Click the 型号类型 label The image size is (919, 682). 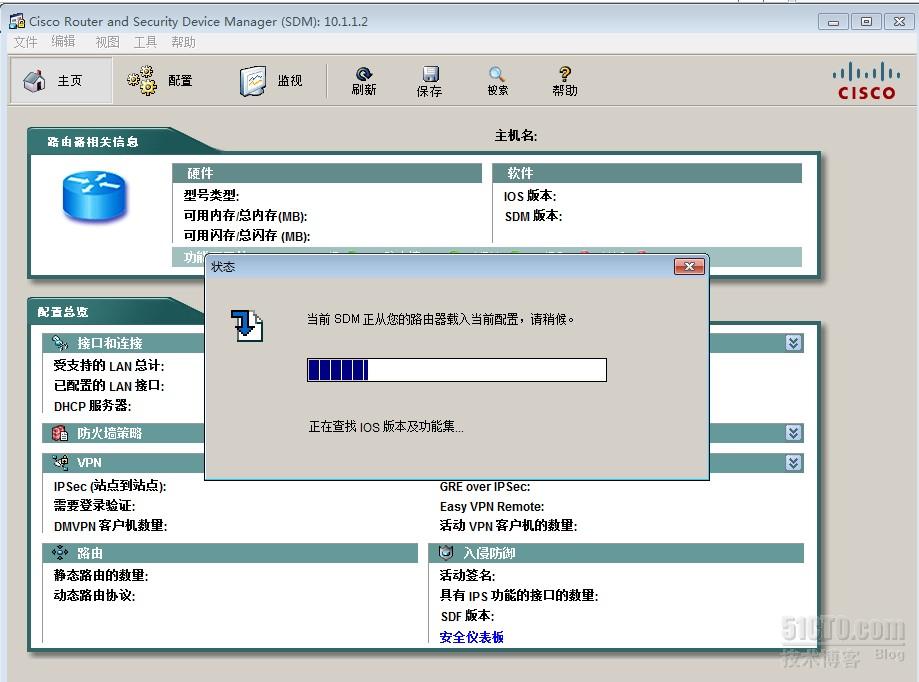pyautogui.click(x=212, y=195)
